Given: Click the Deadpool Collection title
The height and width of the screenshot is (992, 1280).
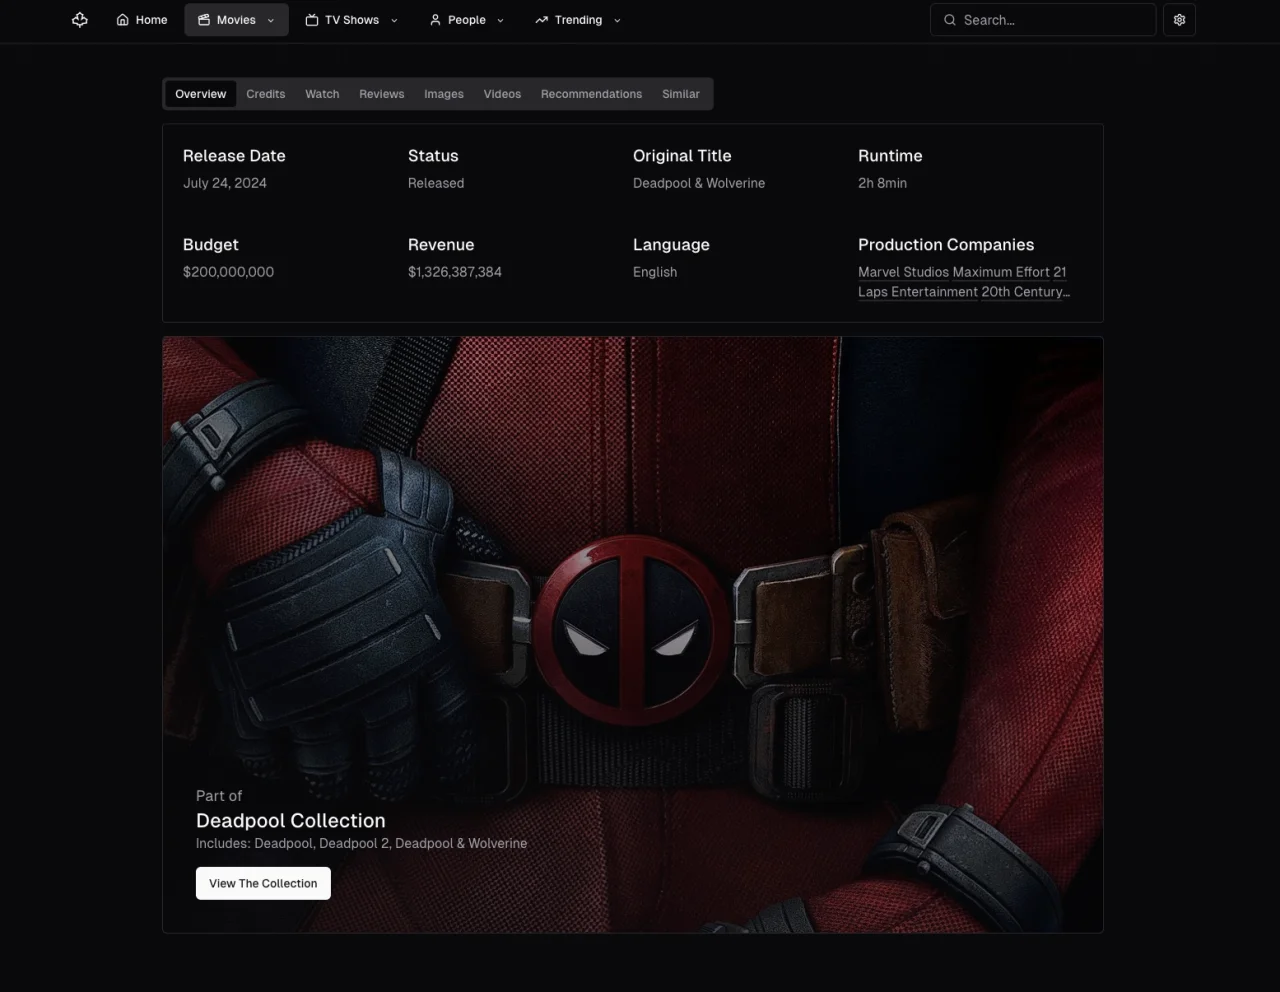Looking at the screenshot, I should tap(291, 821).
